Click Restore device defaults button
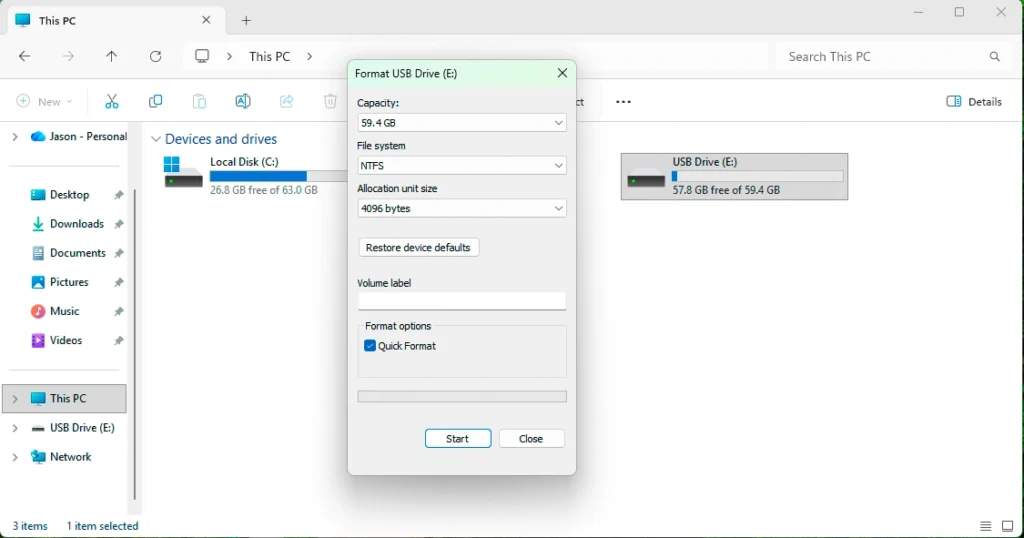This screenshot has width=1024, height=538. coord(418,248)
